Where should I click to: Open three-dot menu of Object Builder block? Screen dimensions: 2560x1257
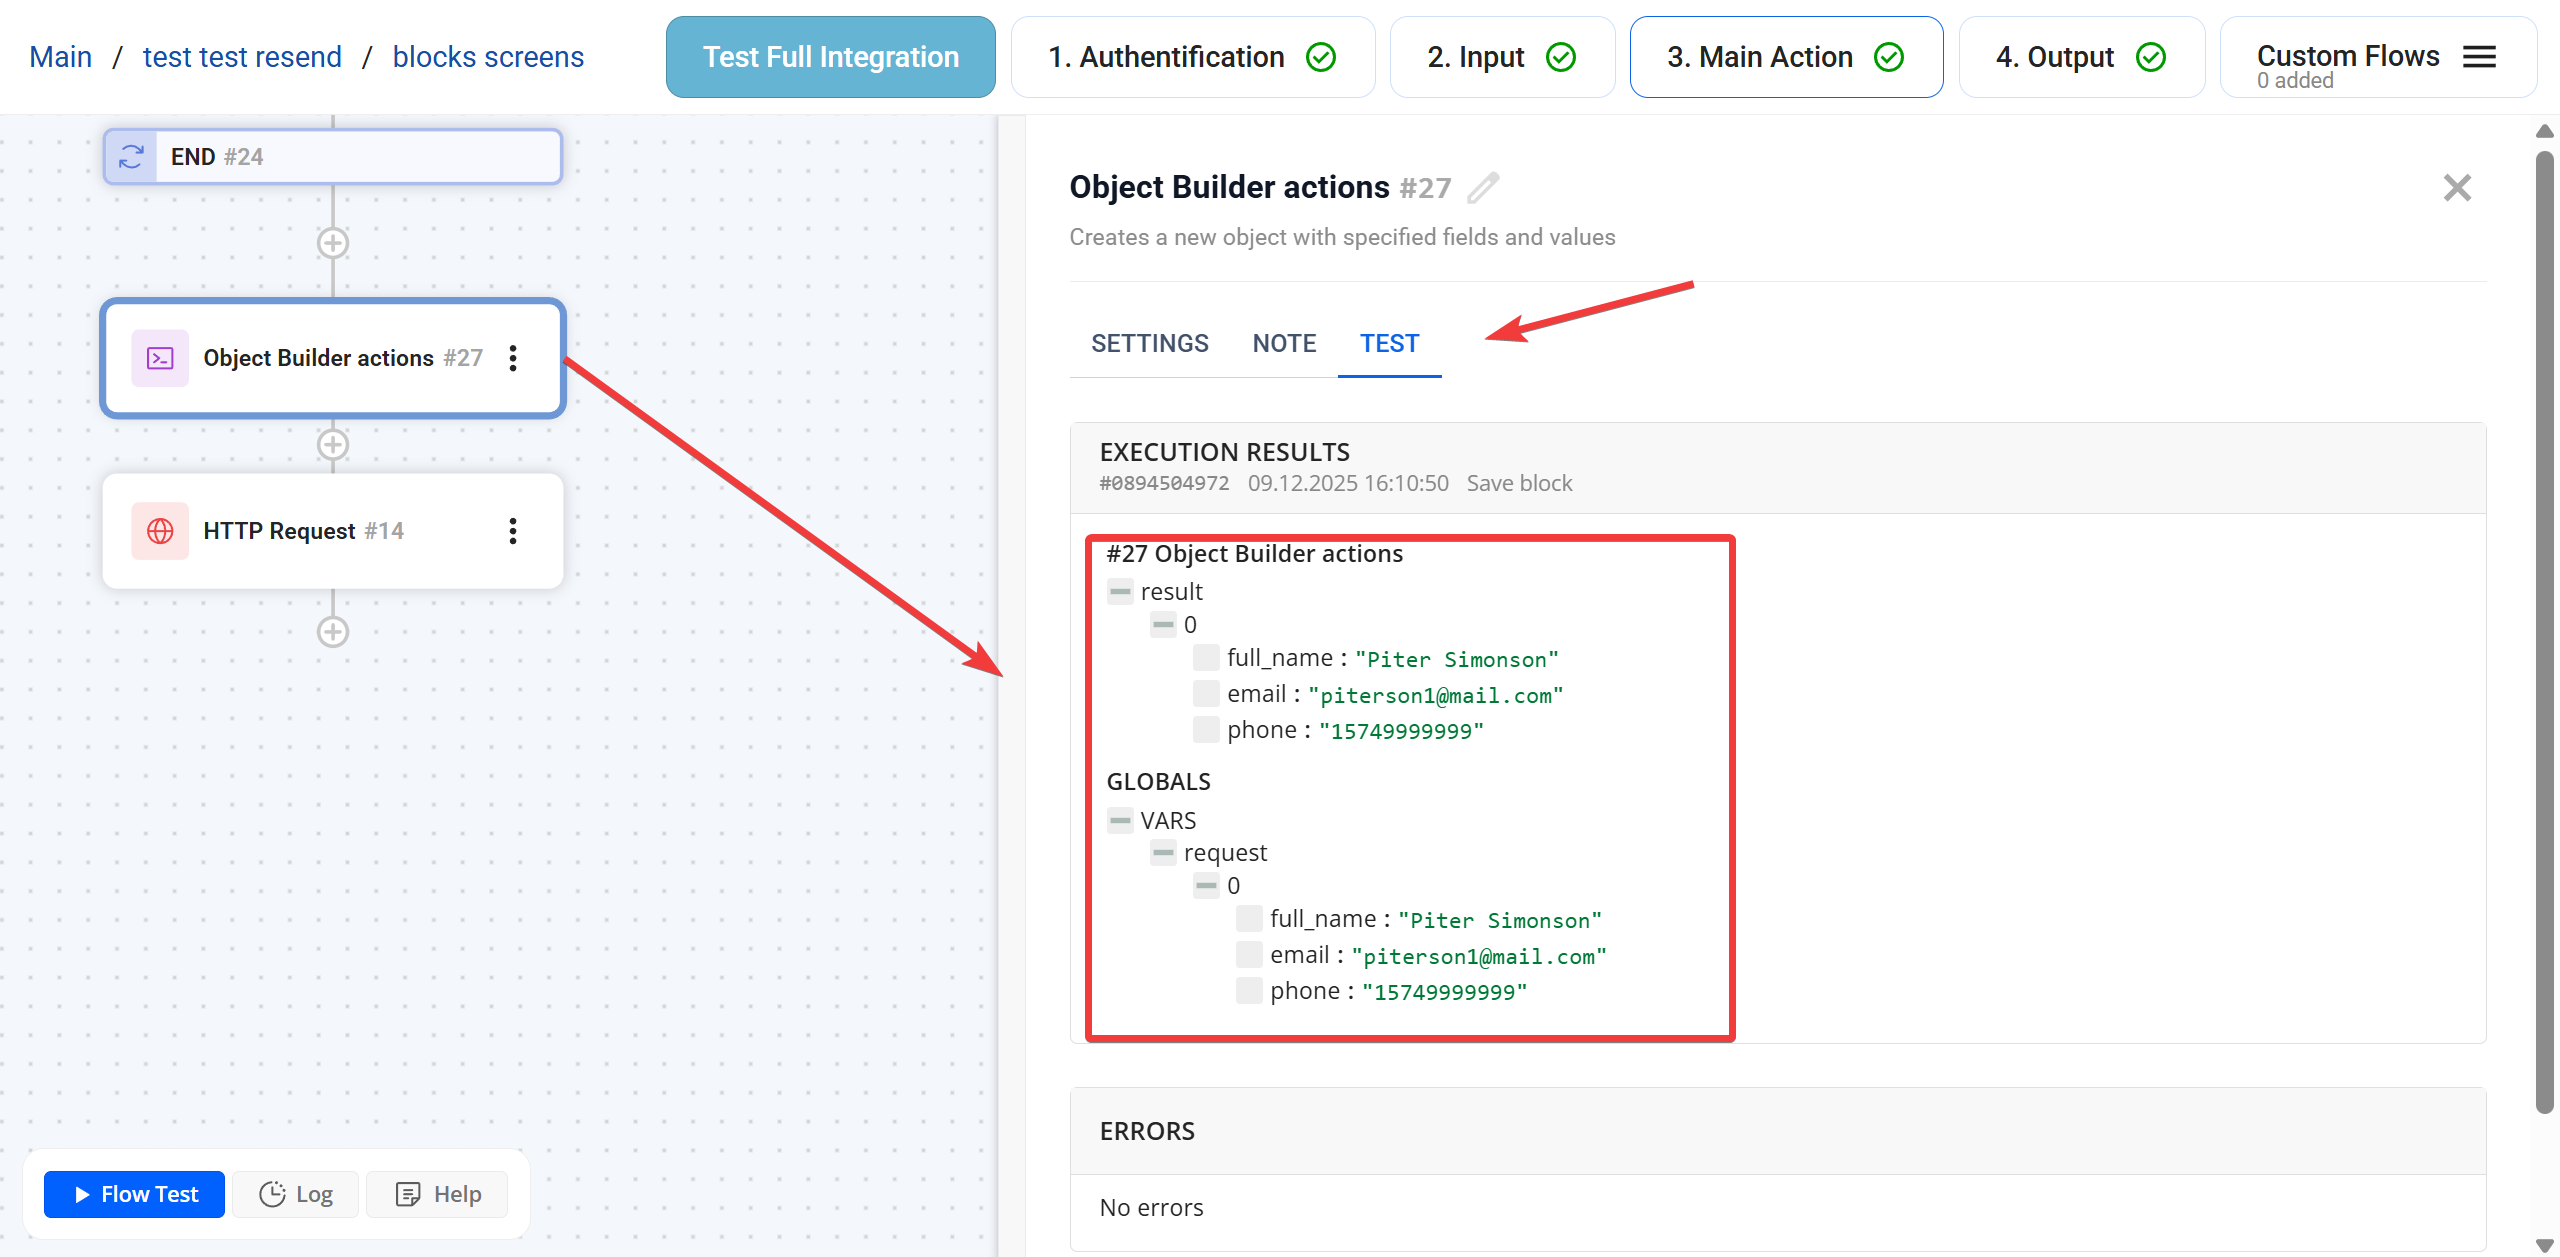[x=513, y=358]
